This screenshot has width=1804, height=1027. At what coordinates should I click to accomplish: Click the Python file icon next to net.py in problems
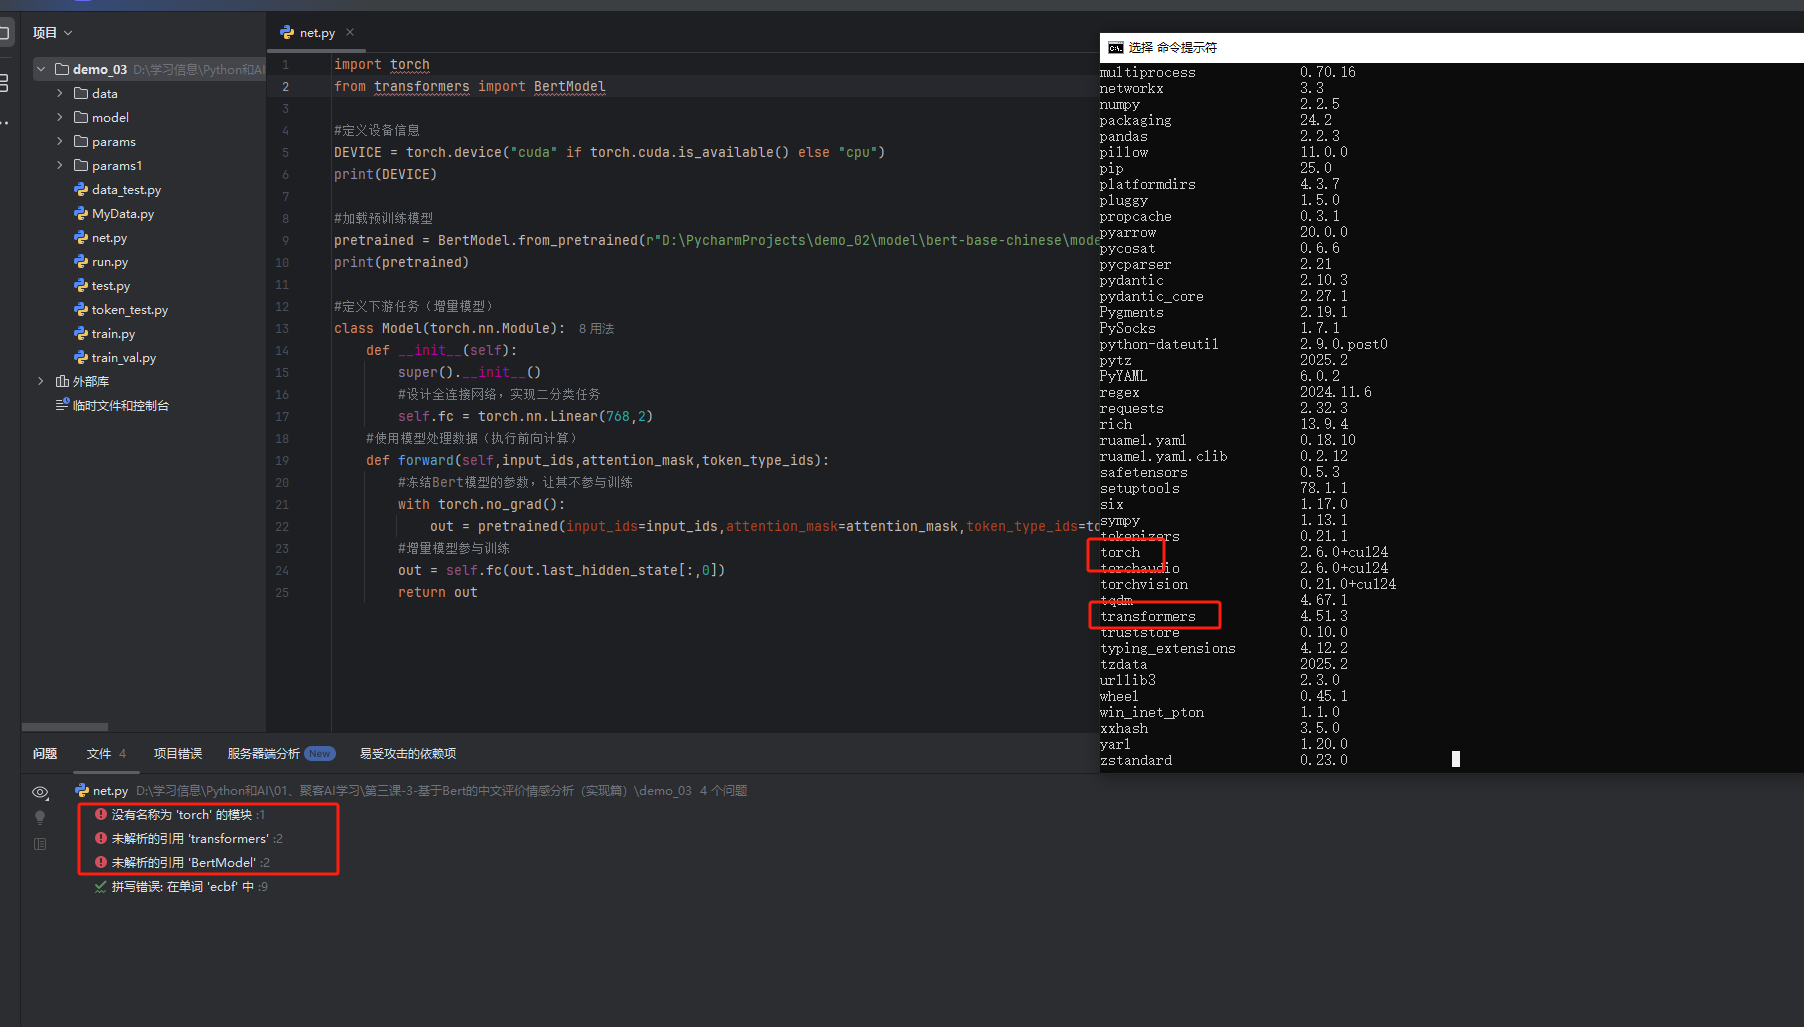click(x=82, y=790)
